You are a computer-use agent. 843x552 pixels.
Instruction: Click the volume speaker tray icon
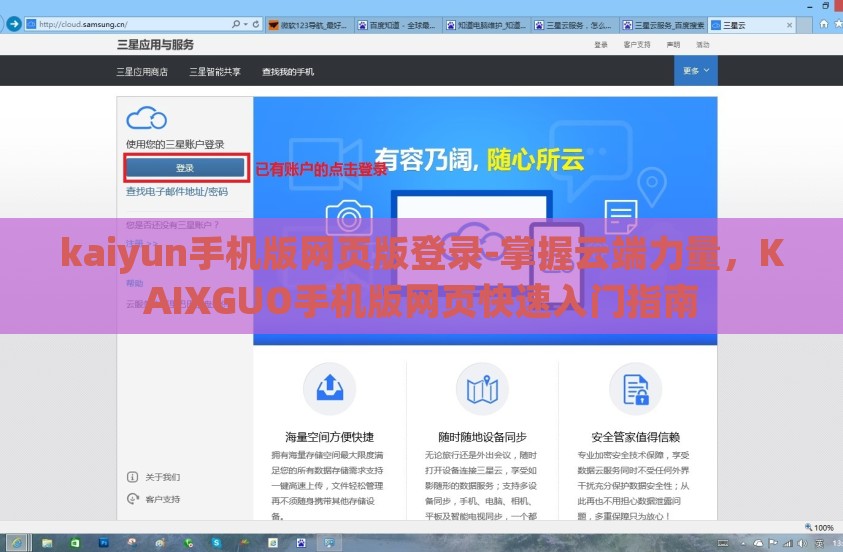pos(802,543)
